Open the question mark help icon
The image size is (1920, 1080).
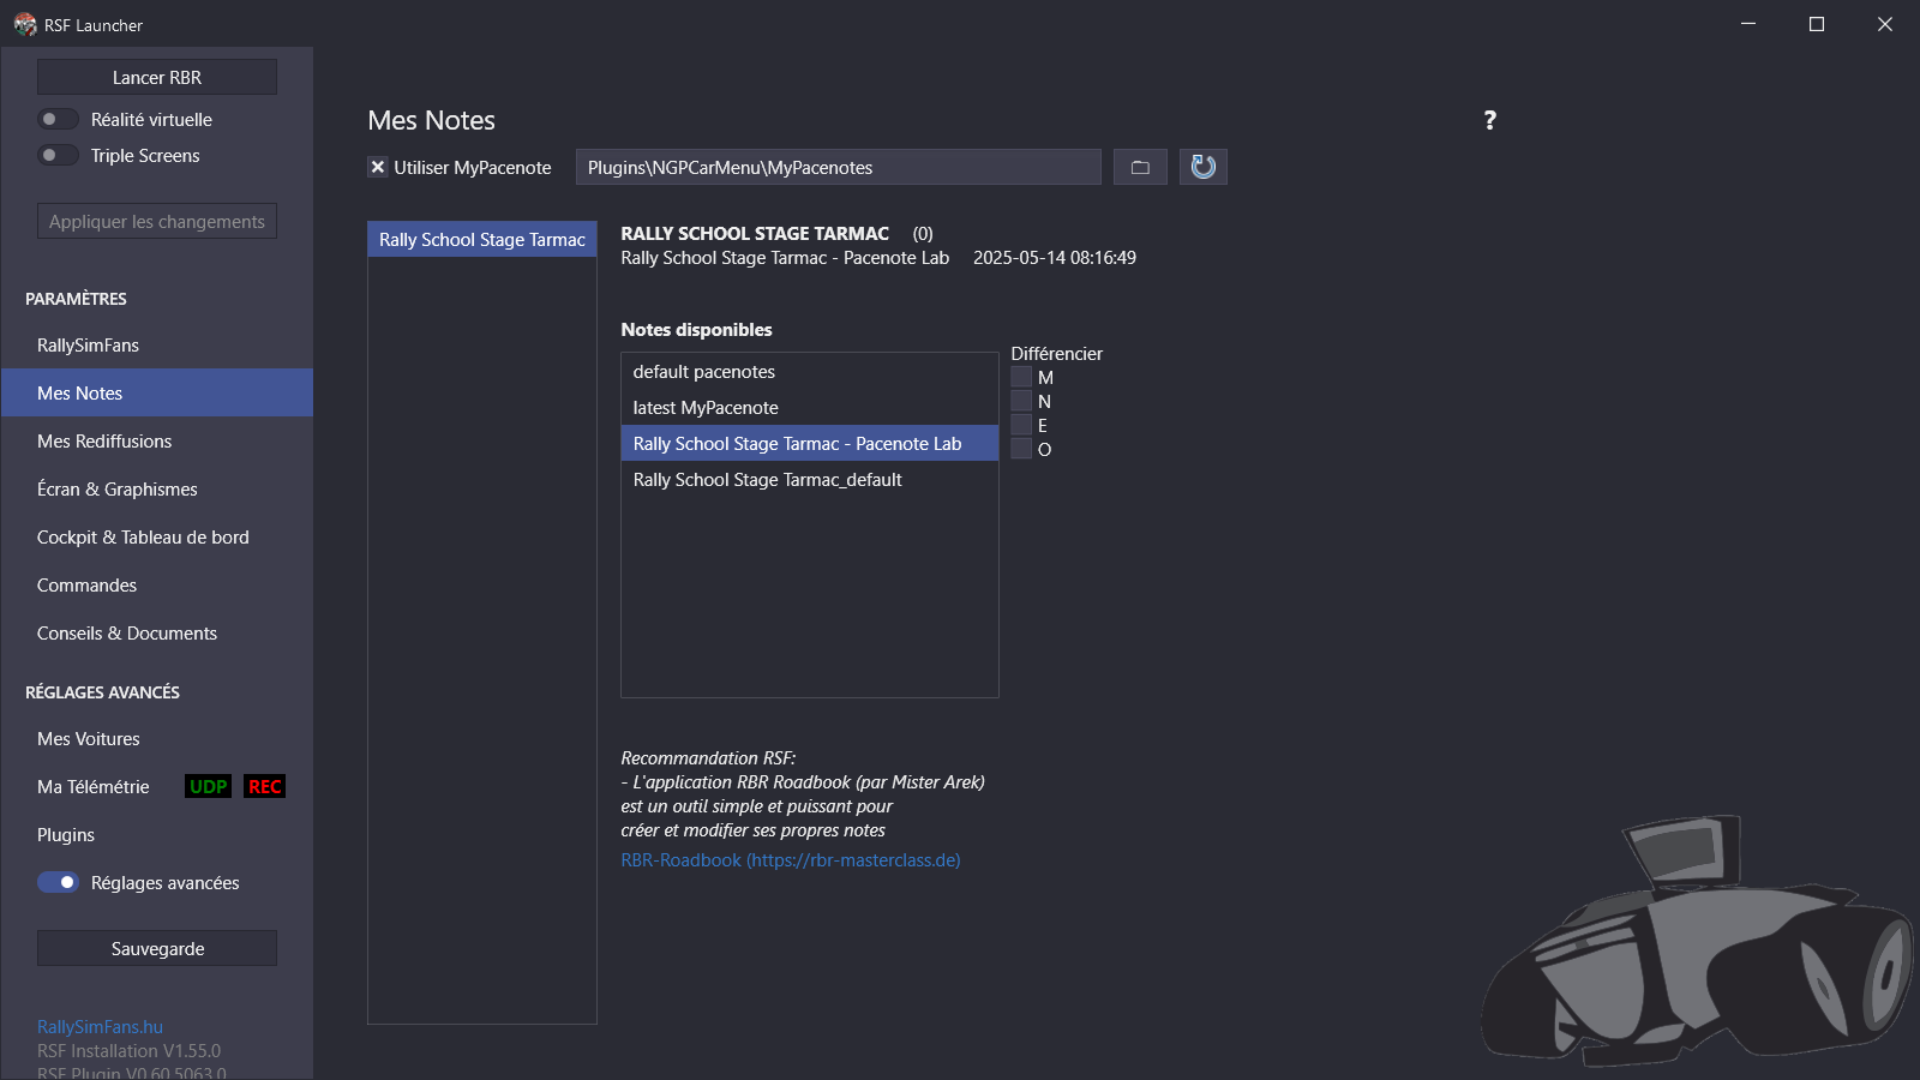[x=1489, y=120]
